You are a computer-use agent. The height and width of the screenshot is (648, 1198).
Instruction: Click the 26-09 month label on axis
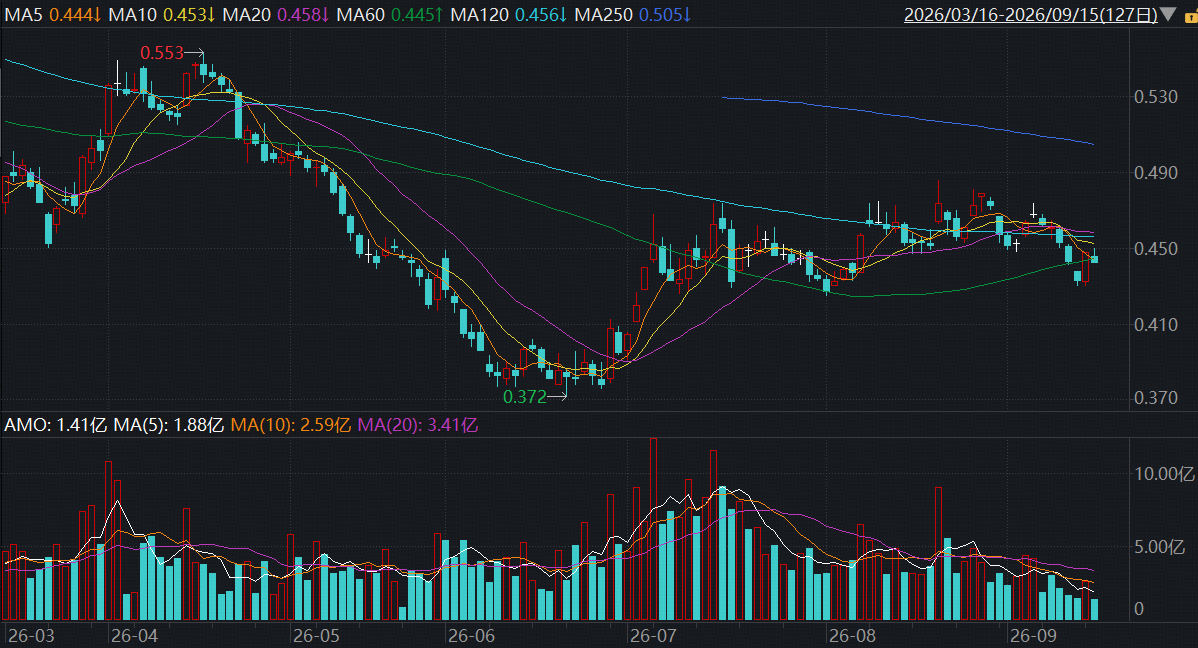[x=1033, y=636]
